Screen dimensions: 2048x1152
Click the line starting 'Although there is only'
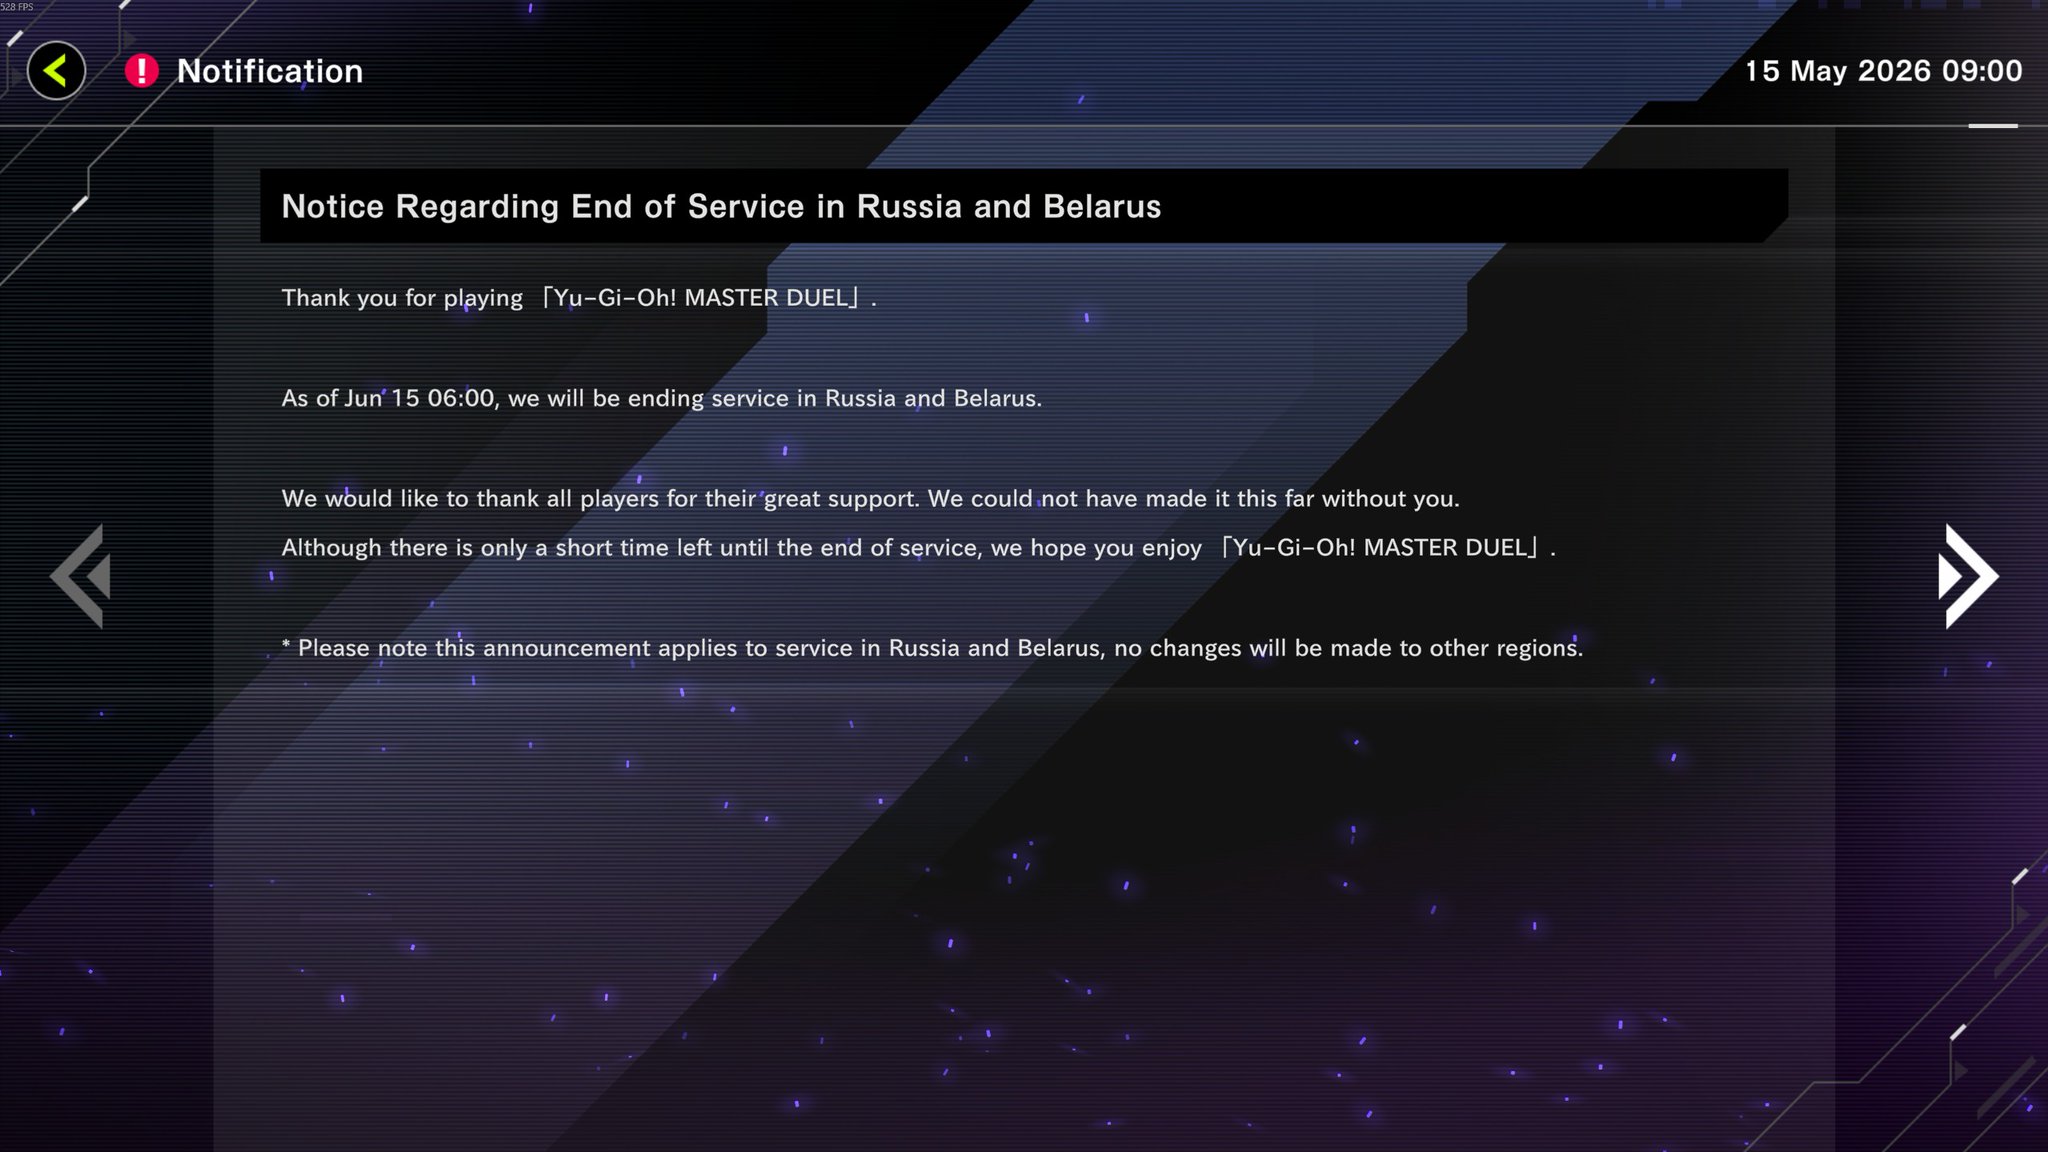click(919, 548)
